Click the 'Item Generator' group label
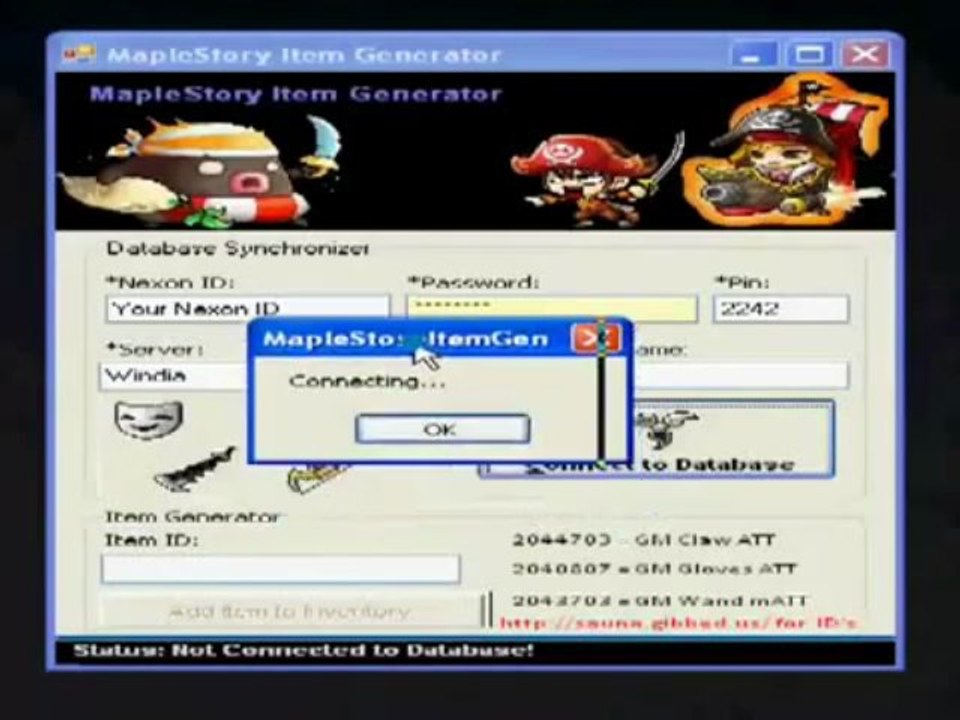960x720 pixels. coord(192,517)
